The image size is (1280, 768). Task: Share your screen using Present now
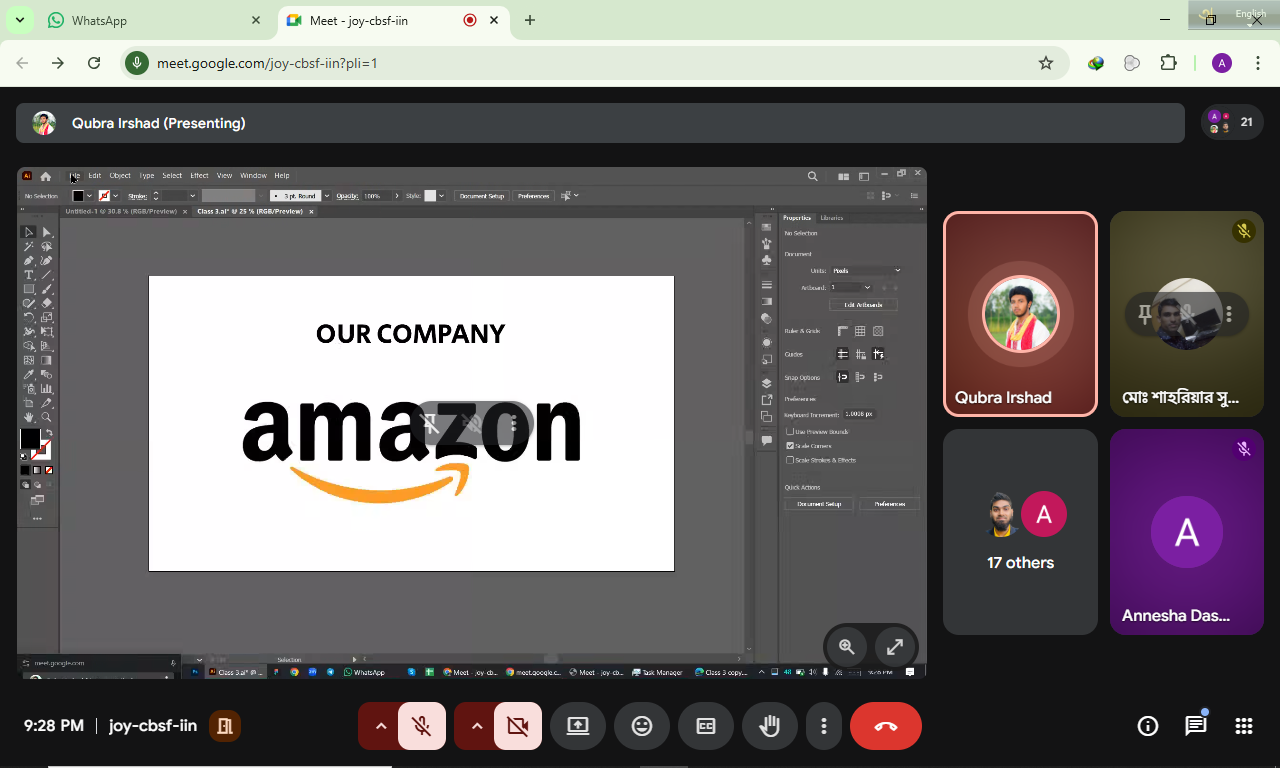pyautogui.click(x=578, y=726)
